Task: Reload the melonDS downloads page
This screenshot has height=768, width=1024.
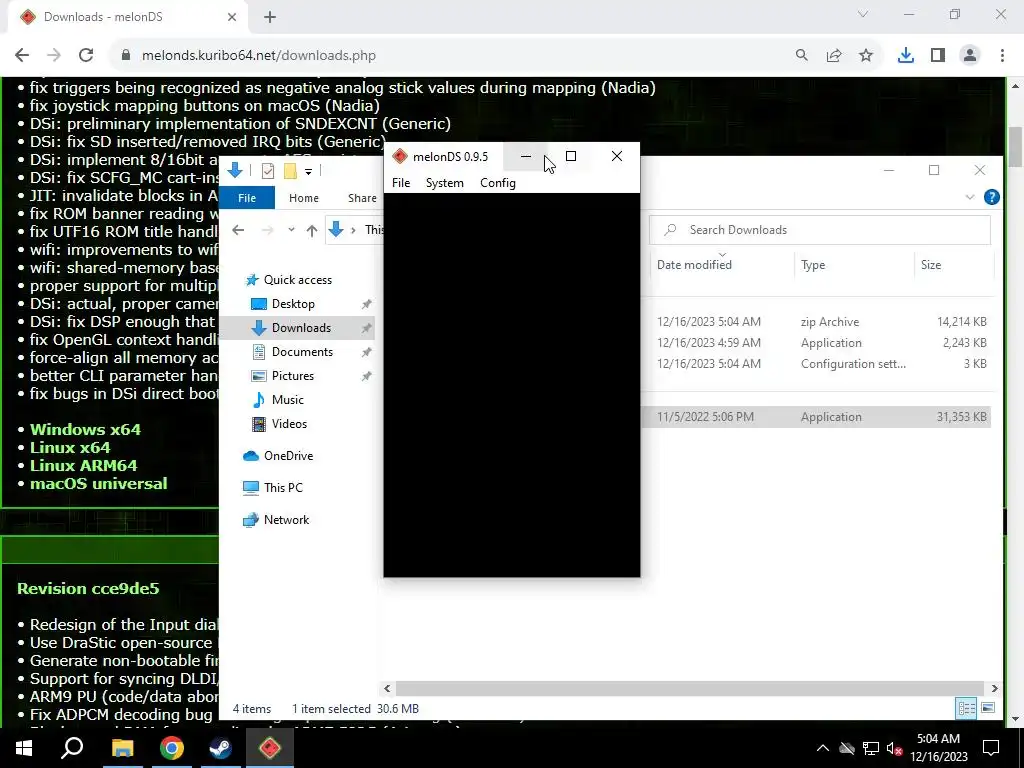Action: pos(86,56)
